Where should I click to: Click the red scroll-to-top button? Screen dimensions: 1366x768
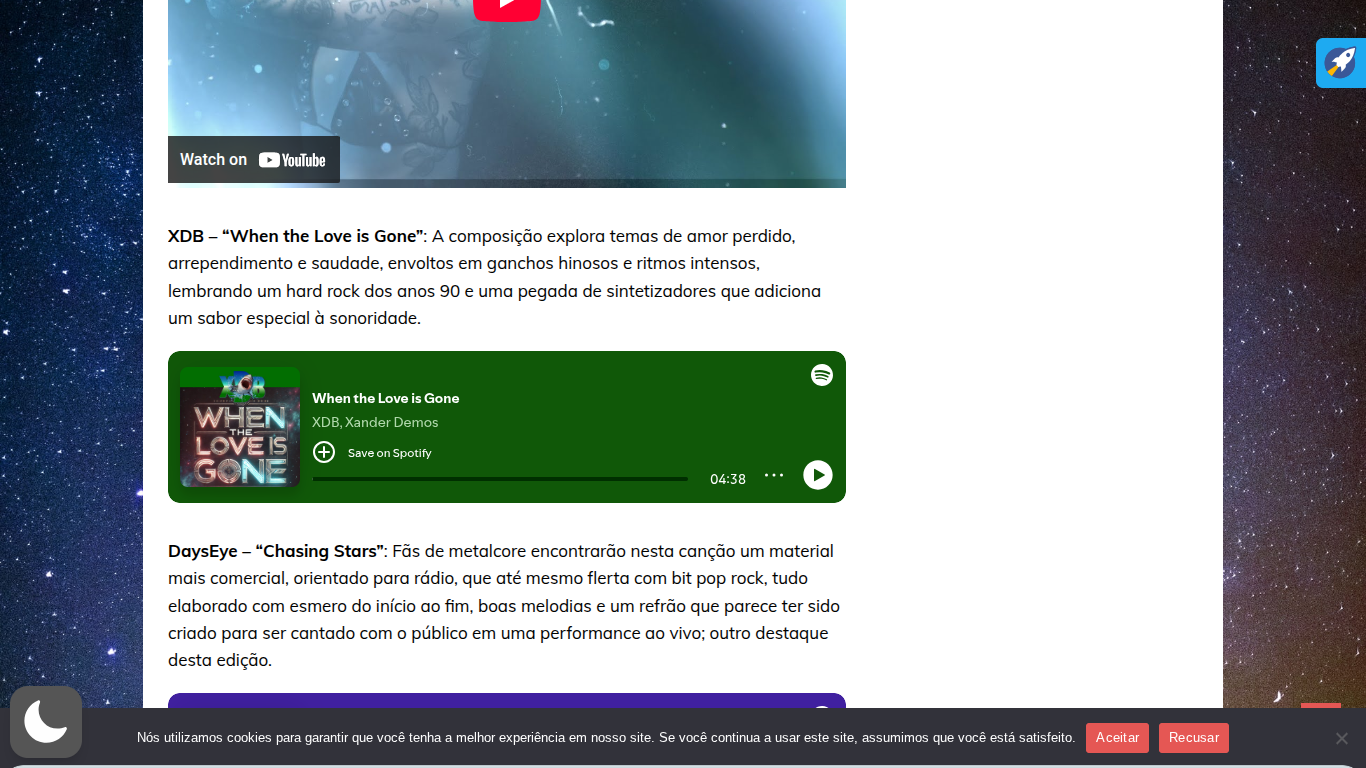1320,706
